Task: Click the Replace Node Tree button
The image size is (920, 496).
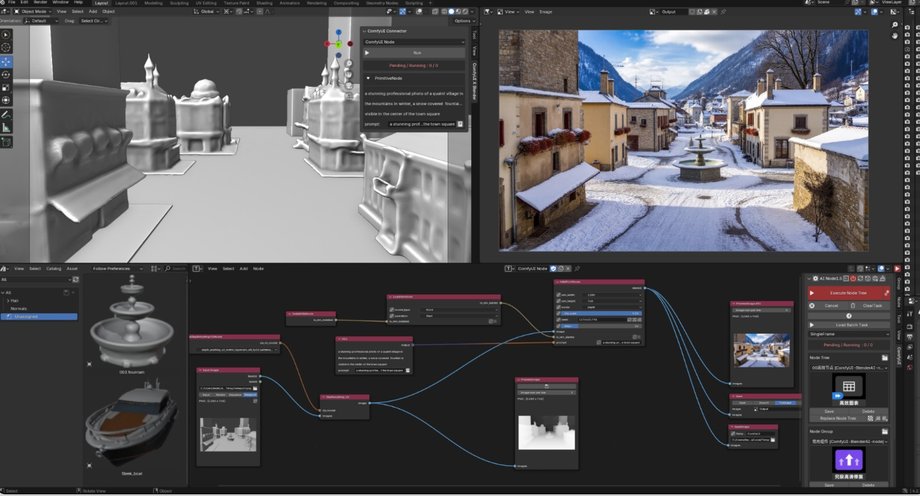Action: tap(837, 418)
